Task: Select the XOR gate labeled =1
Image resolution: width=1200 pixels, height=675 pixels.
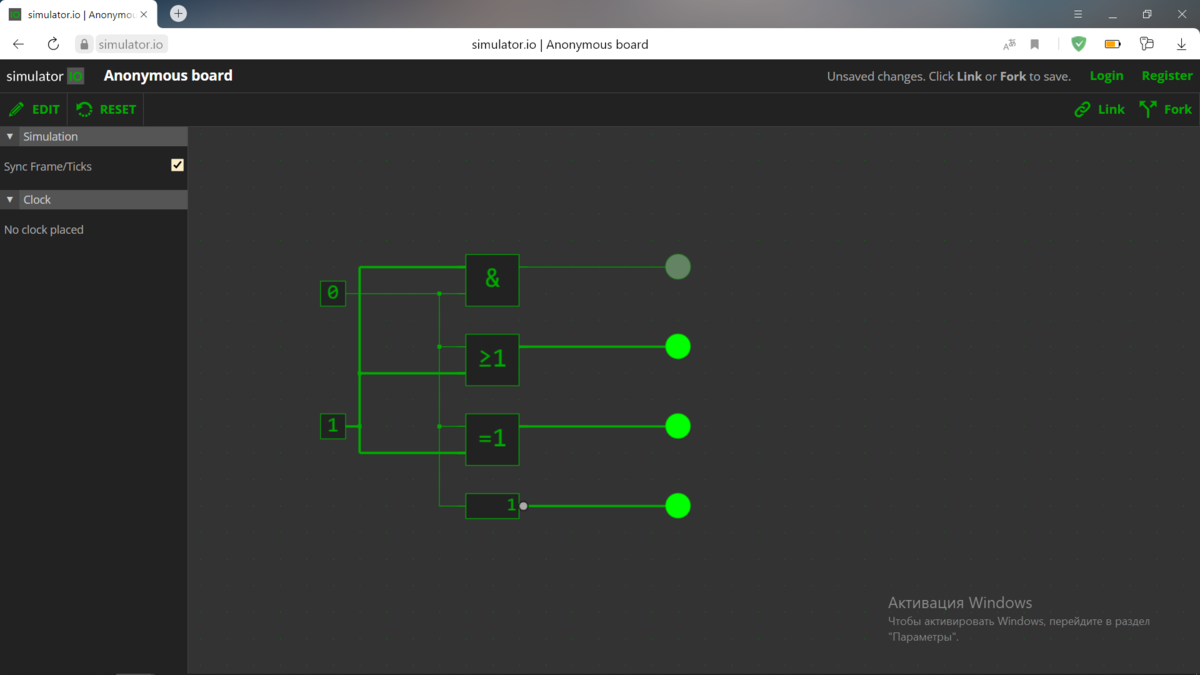Action: coord(492,440)
